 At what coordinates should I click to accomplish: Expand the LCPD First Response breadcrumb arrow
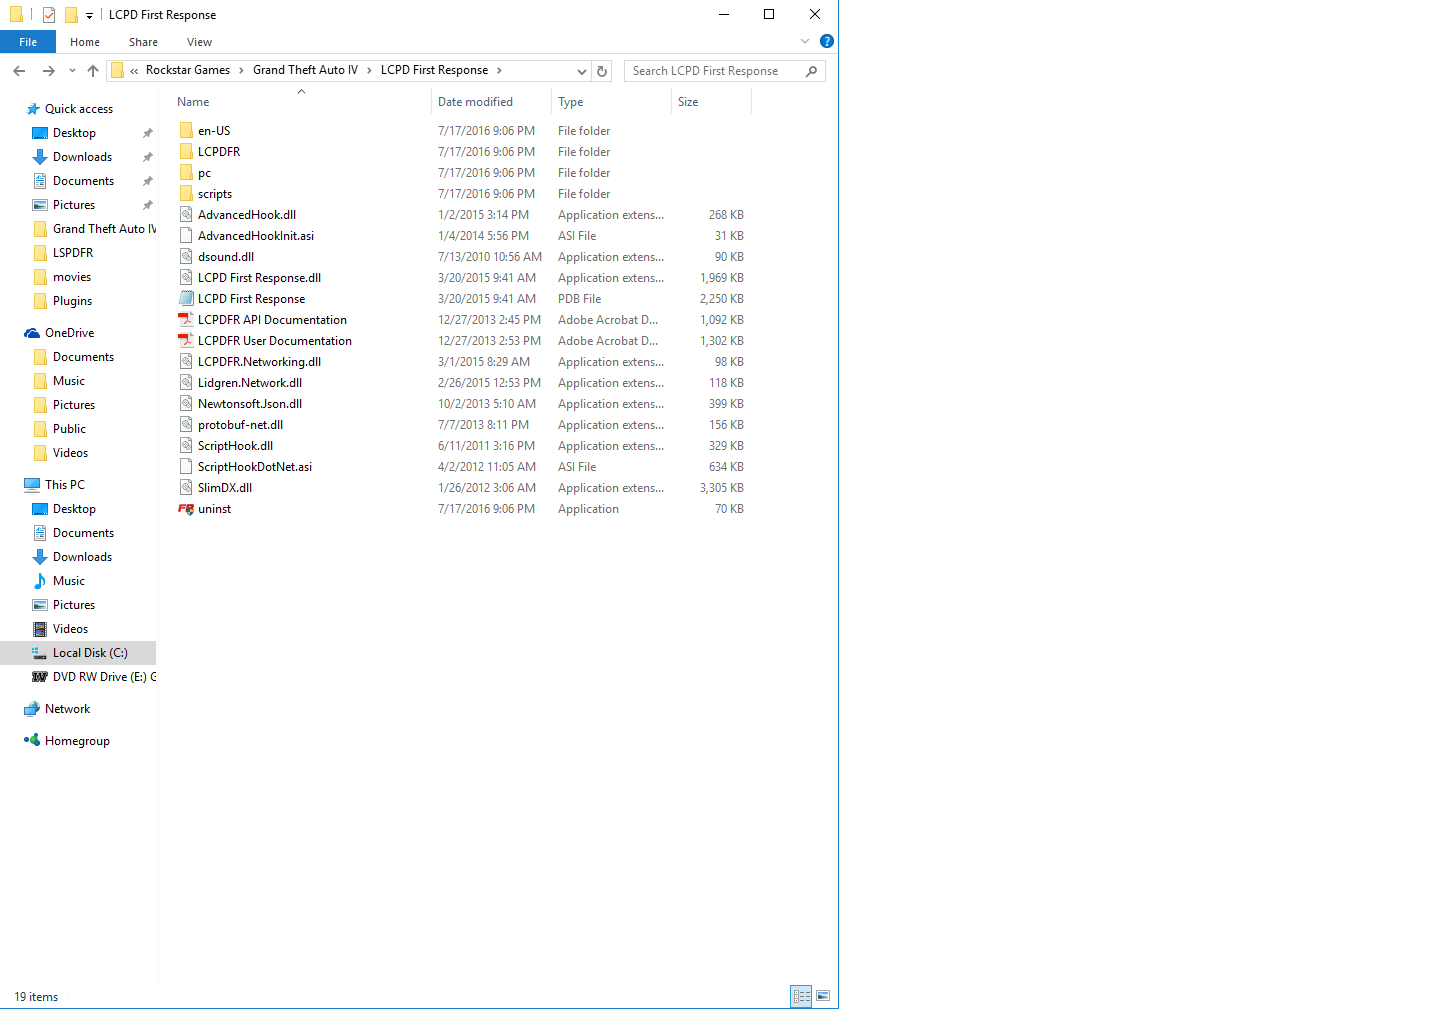coord(499,70)
